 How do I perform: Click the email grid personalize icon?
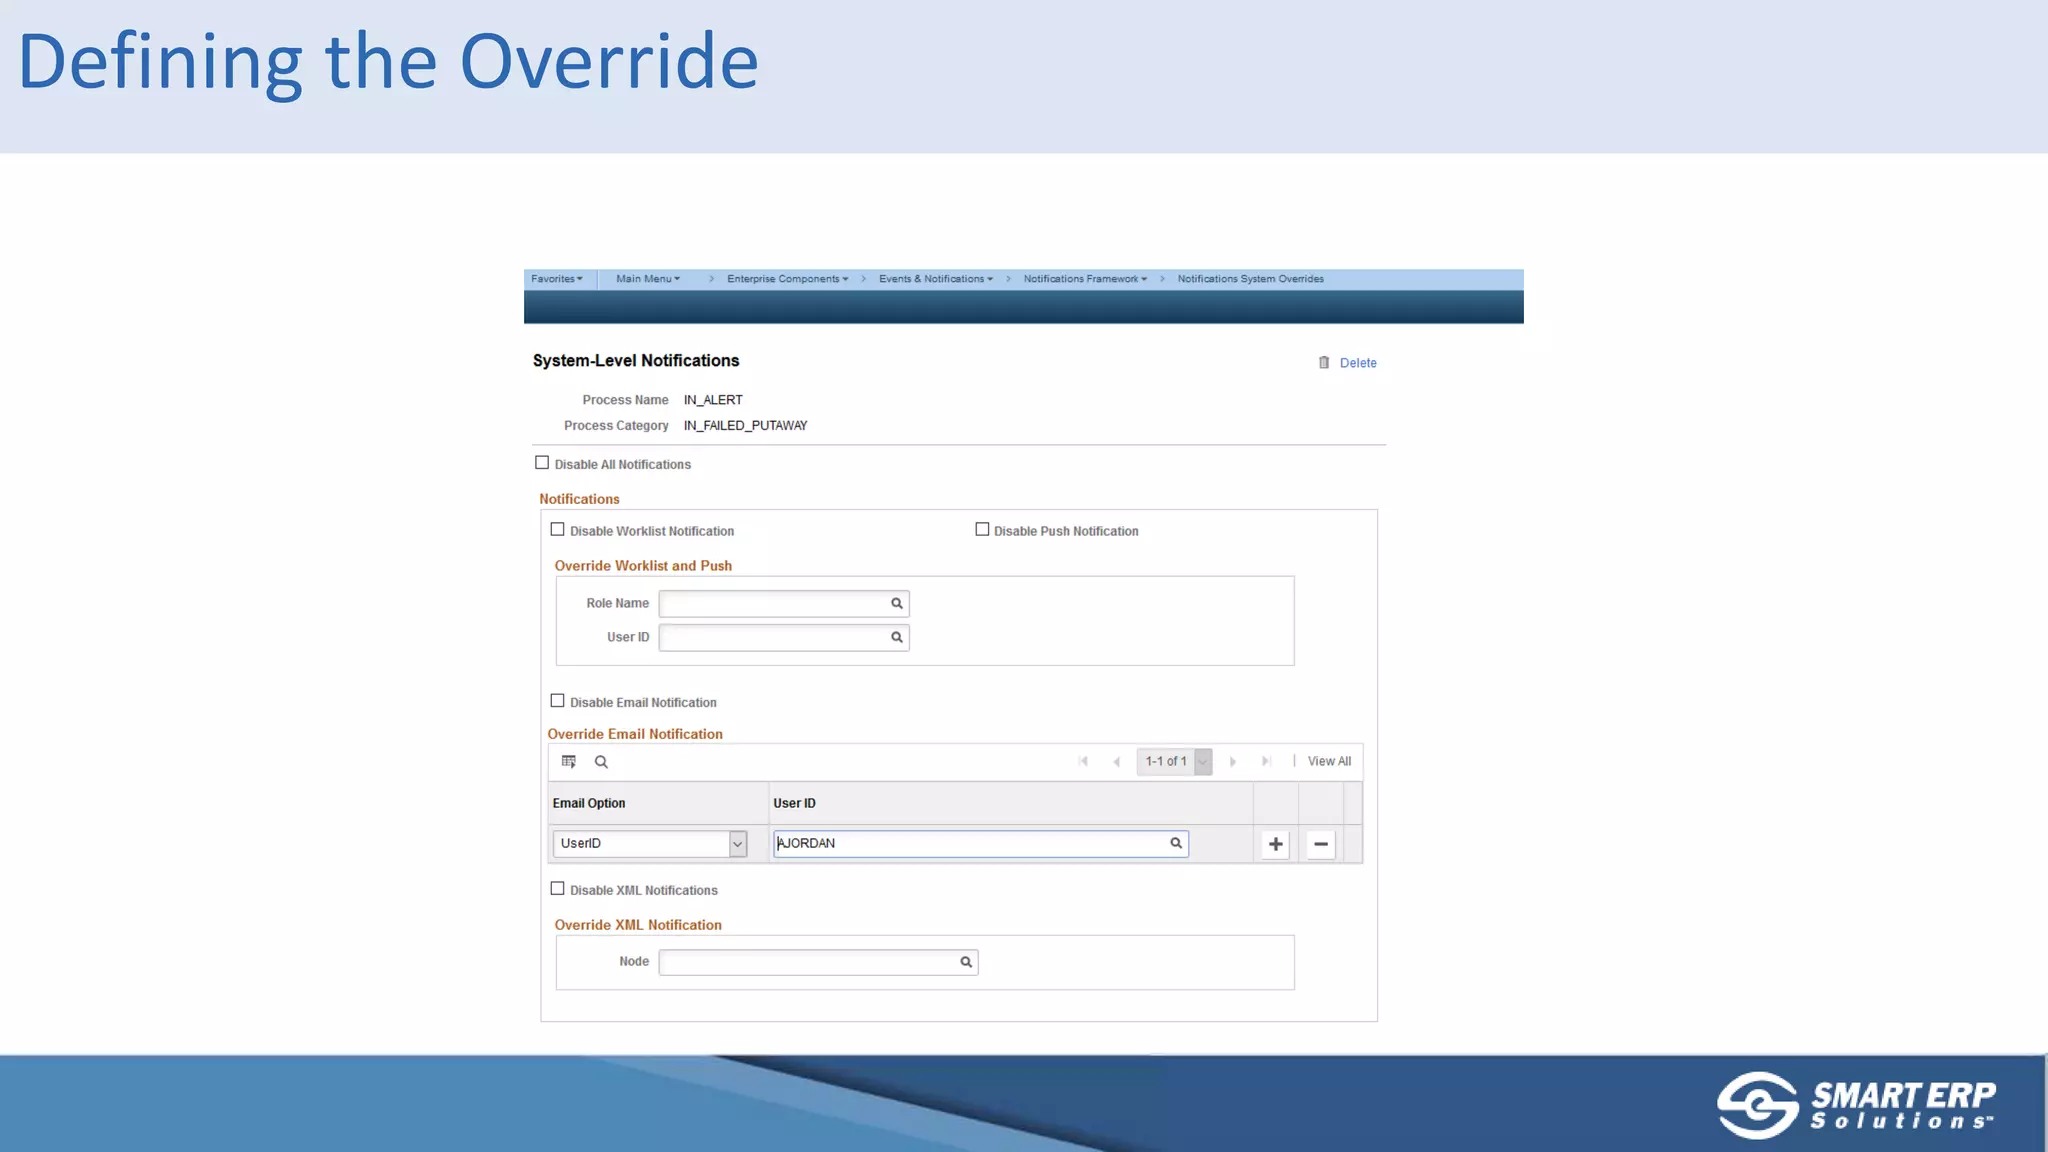pyautogui.click(x=569, y=762)
